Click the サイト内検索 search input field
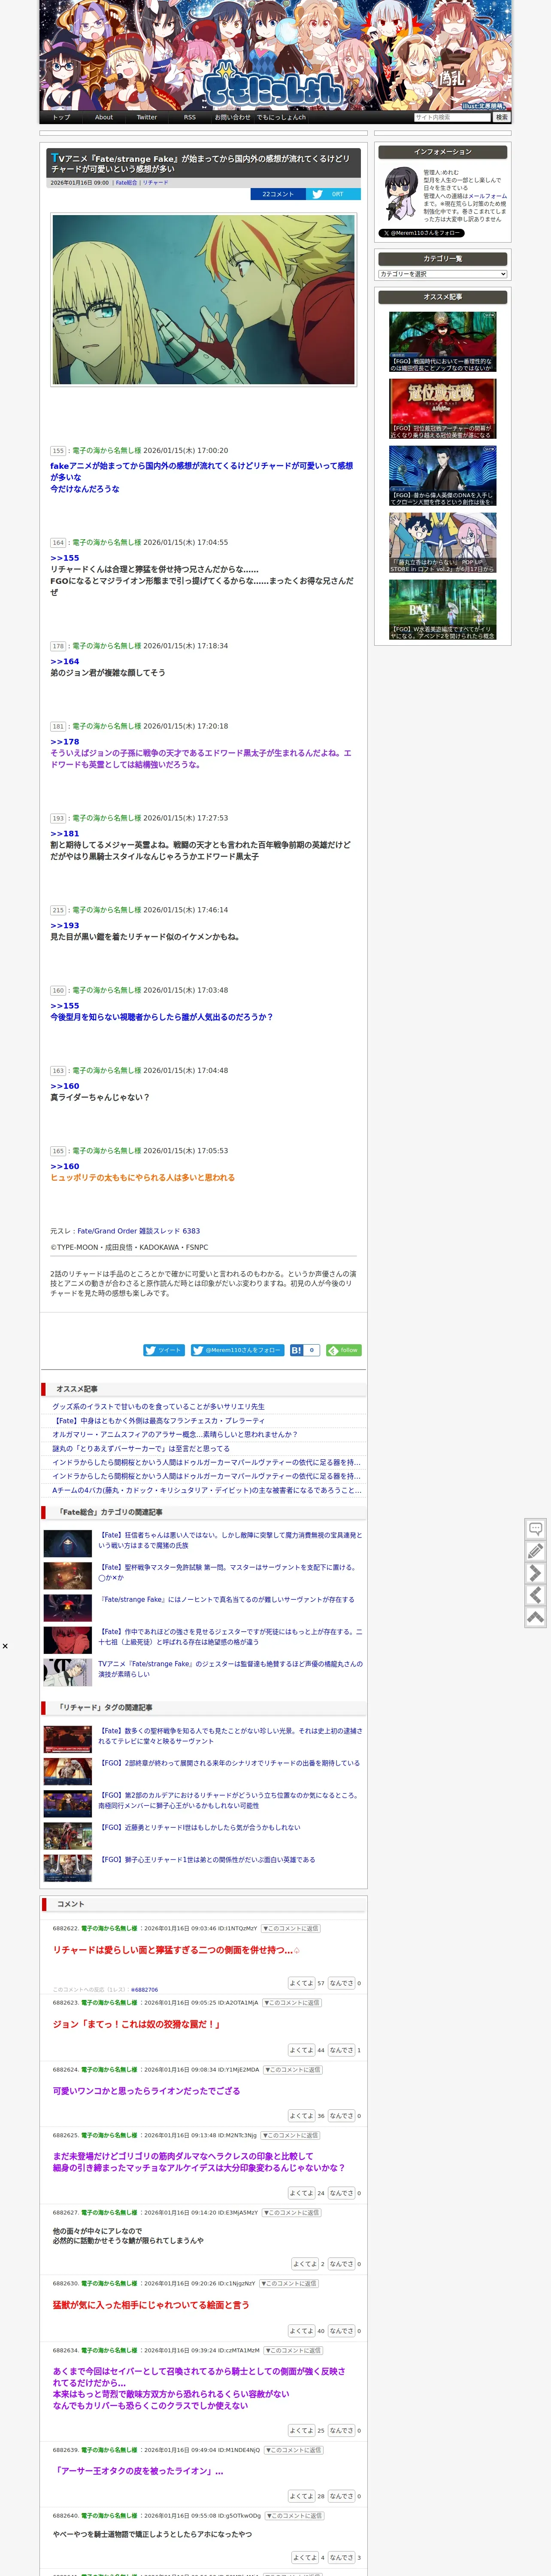The height and width of the screenshot is (2576, 551). (x=452, y=117)
